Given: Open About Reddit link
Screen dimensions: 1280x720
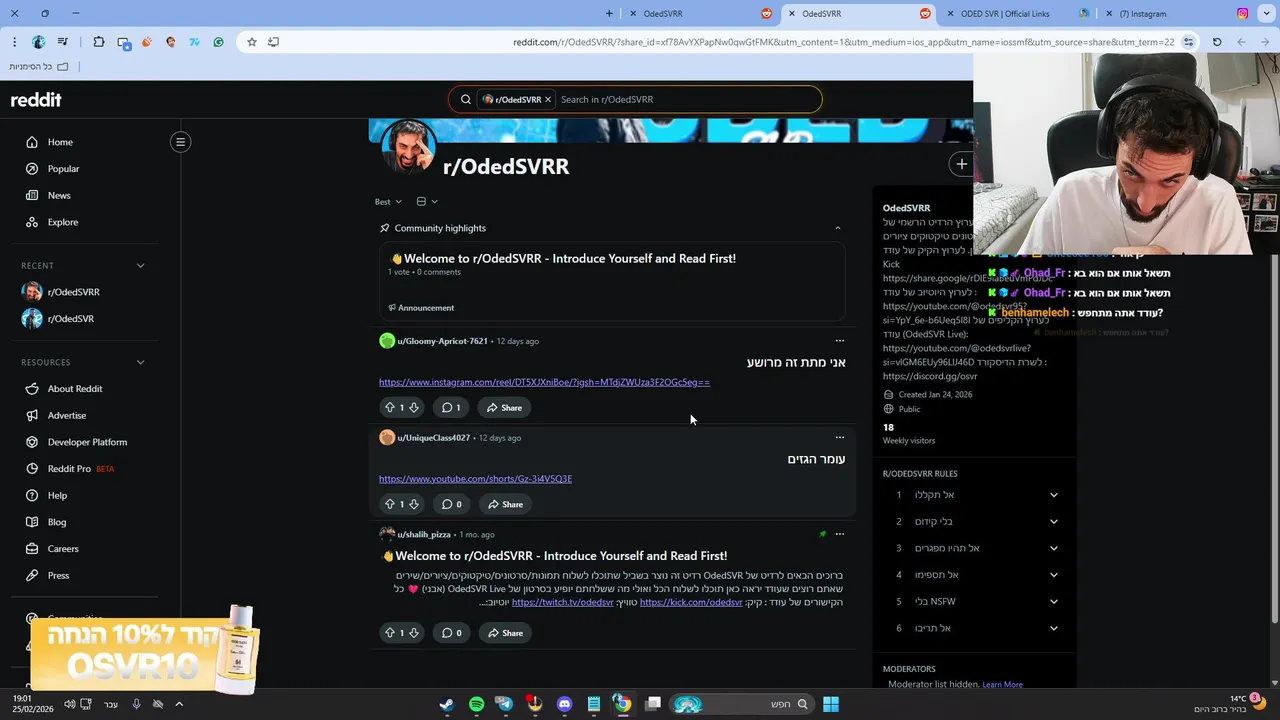Looking at the screenshot, I should point(75,389).
